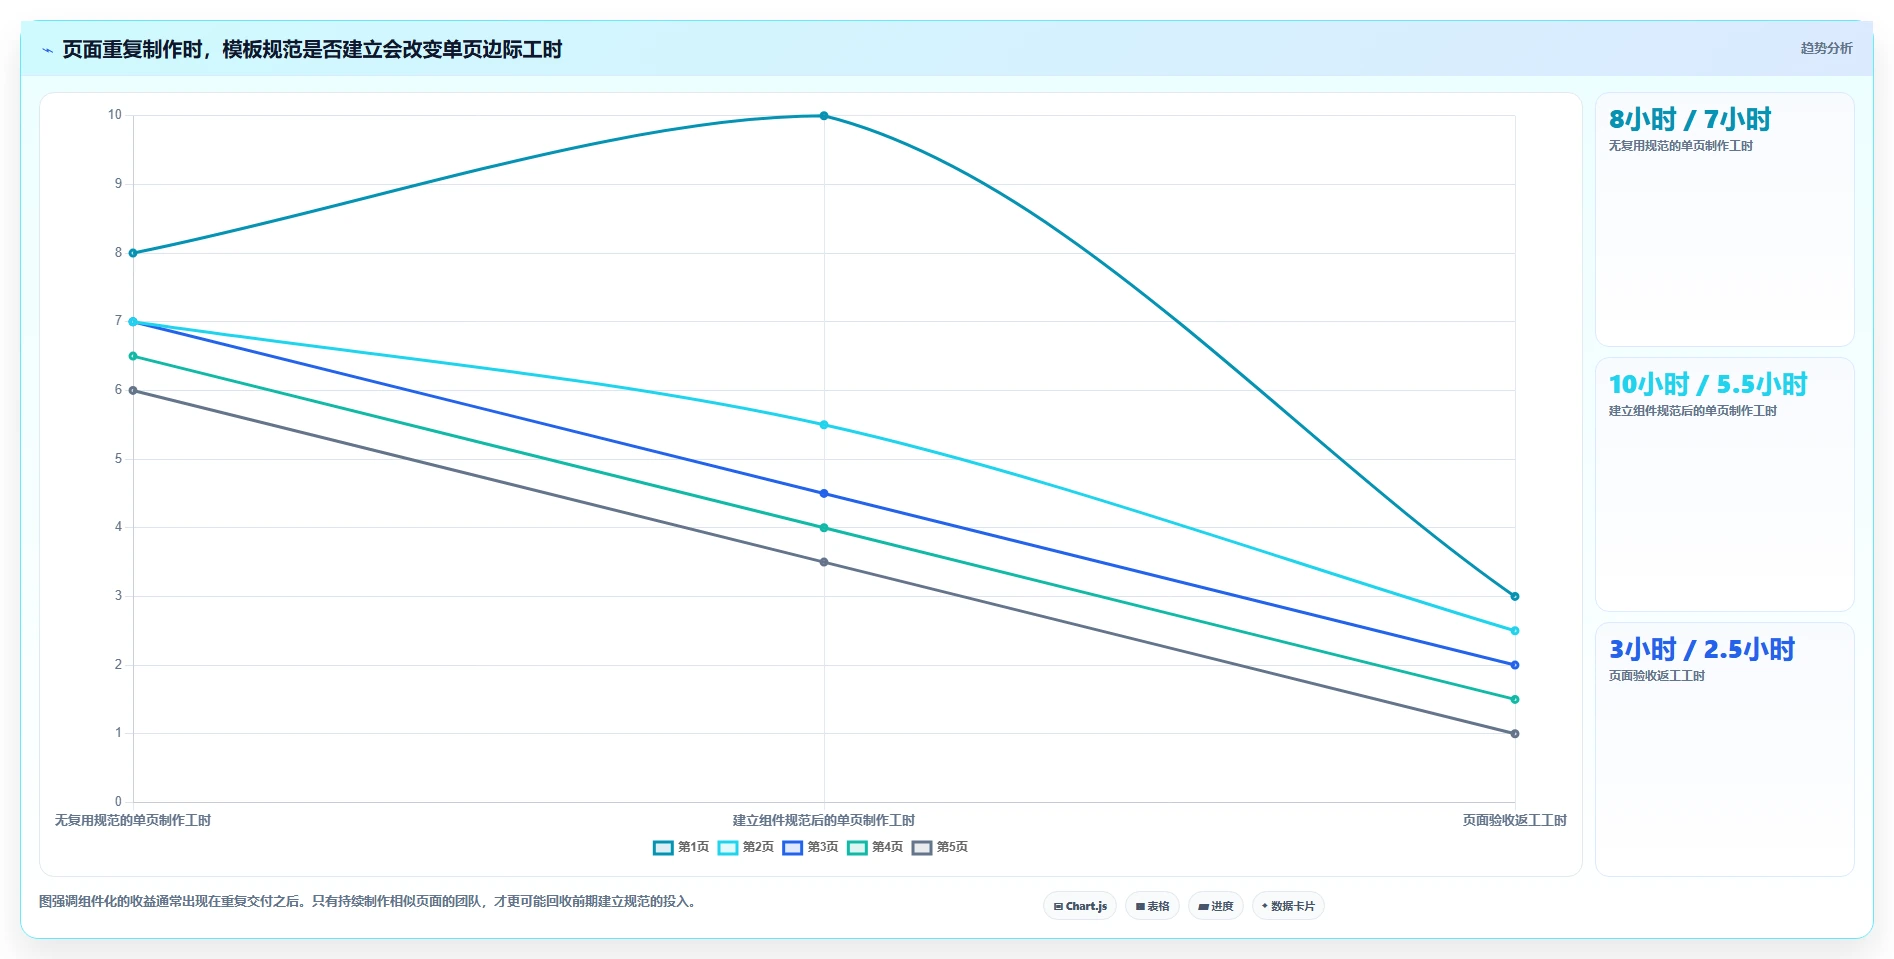The width and height of the screenshot is (1894, 959).
Task: Toggle the 第2页 legend swatch
Action: coord(728,848)
